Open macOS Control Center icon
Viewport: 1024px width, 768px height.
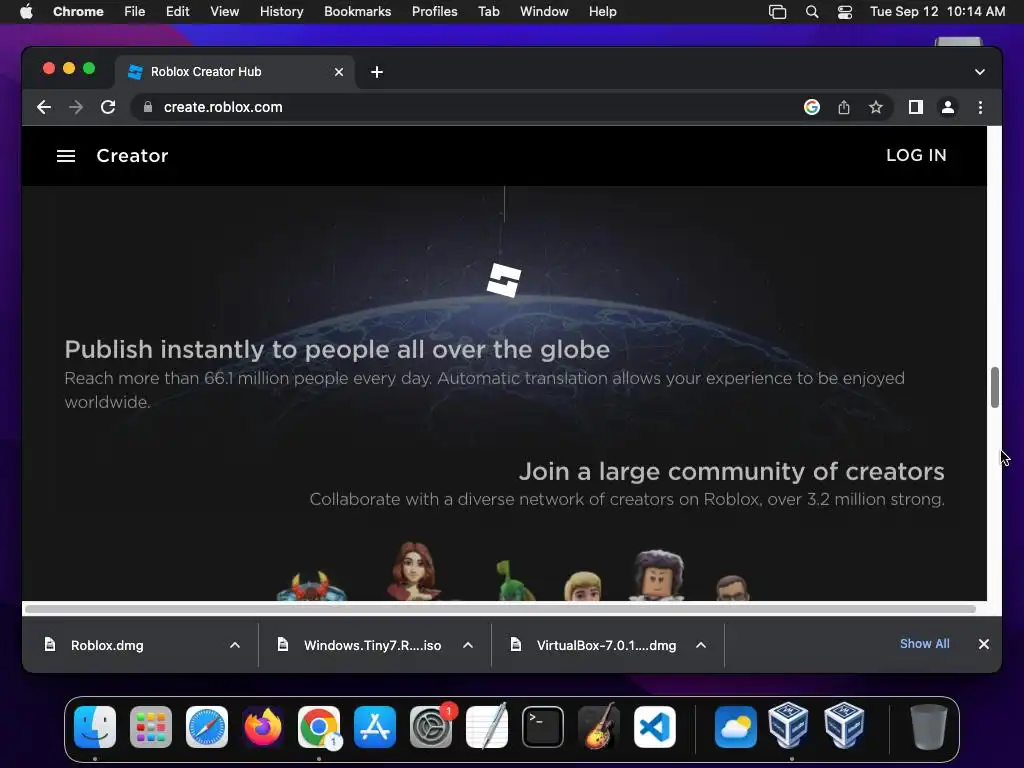coord(844,12)
